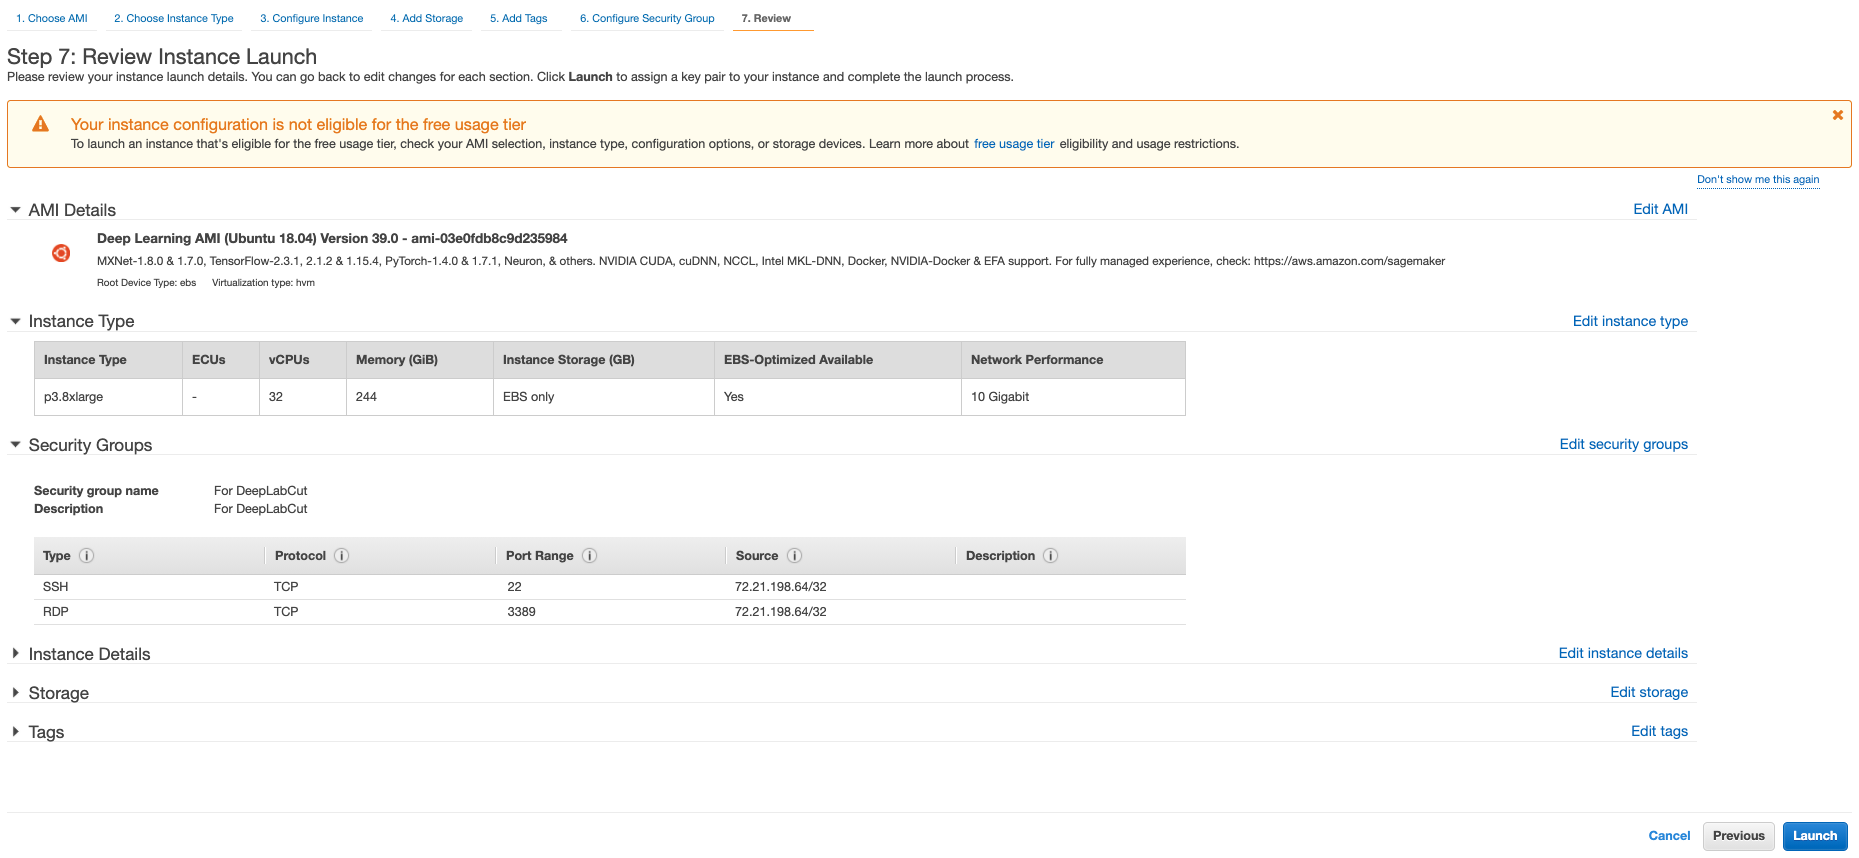
Task: Click the blue Launch button
Action: pos(1815,836)
